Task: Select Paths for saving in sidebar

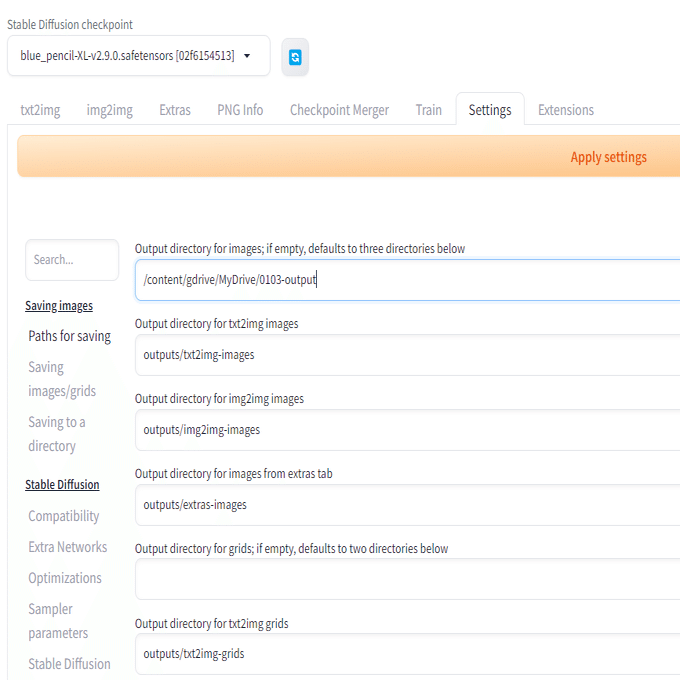Action: 69,336
